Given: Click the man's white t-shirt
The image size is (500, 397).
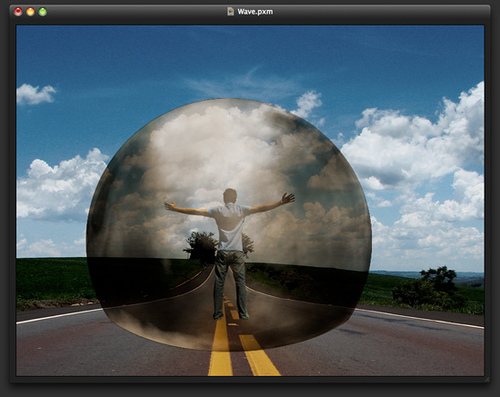Looking at the screenshot, I should (230, 227).
